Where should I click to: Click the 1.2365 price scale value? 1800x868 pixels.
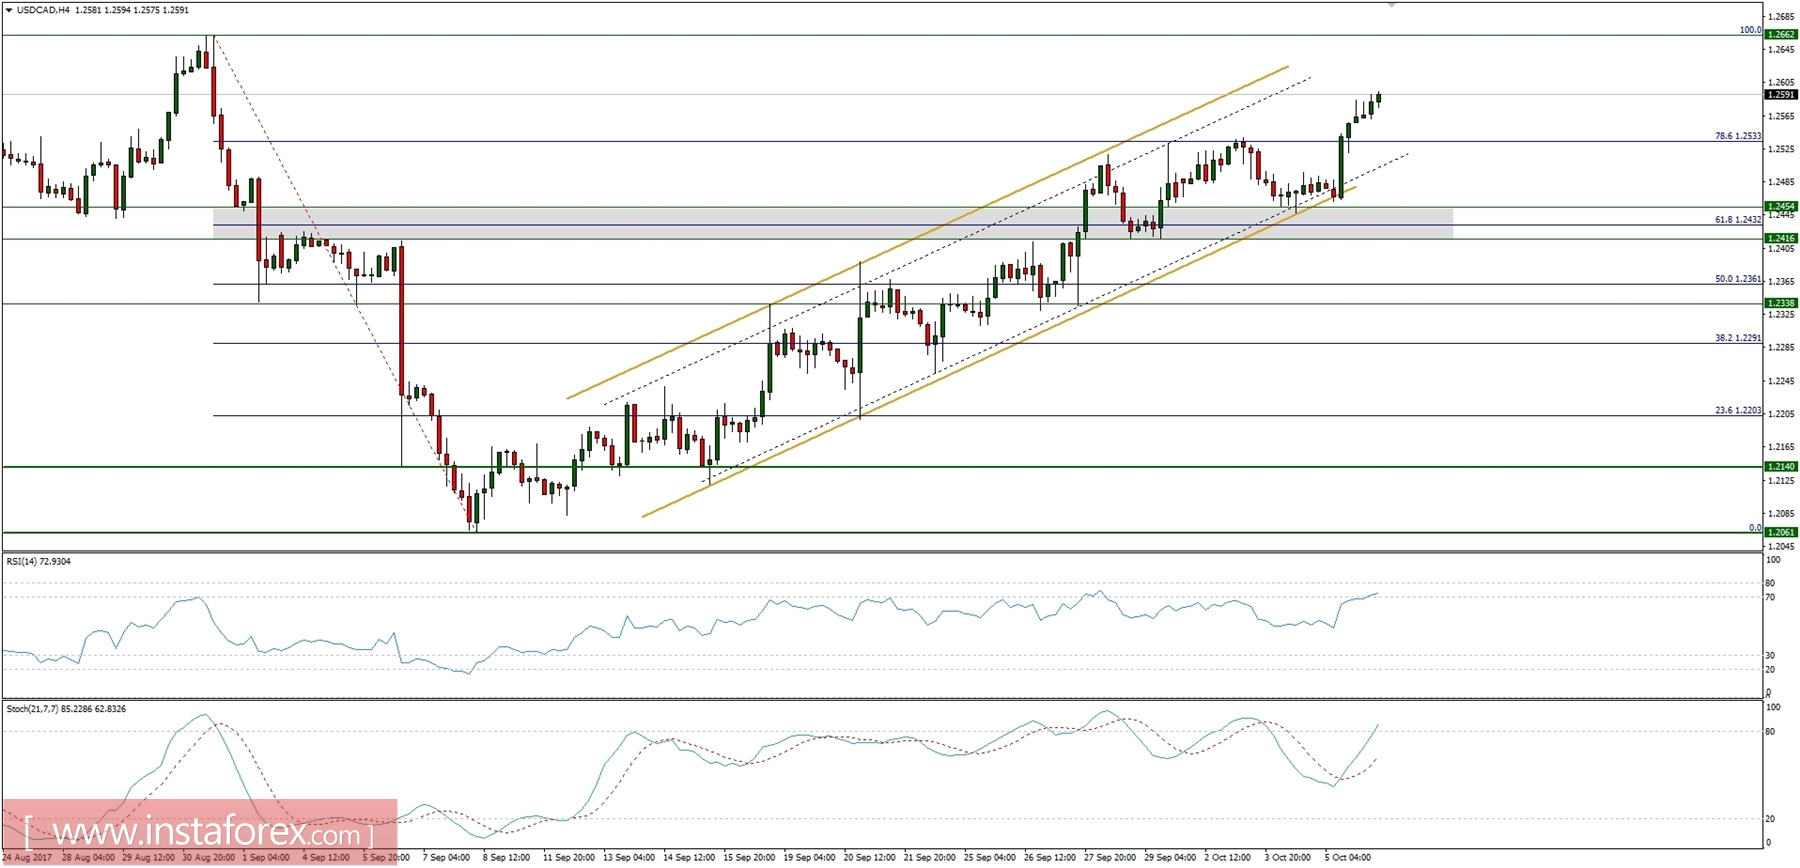tap(1781, 282)
